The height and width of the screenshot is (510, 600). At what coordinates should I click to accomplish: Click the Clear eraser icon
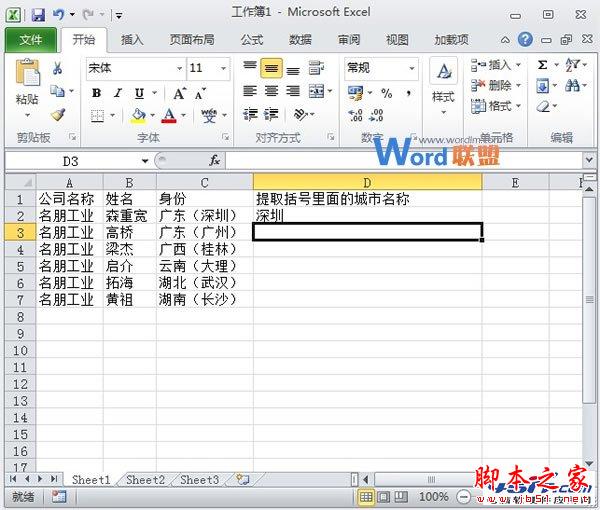(543, 106)
